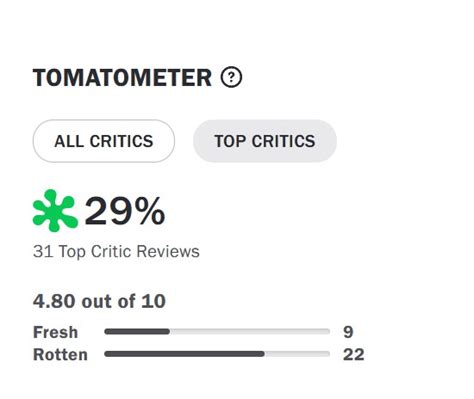Click the green rotten splat icon
The width and height of the screenshot is (474, 399).
click(x=55, y=211)
